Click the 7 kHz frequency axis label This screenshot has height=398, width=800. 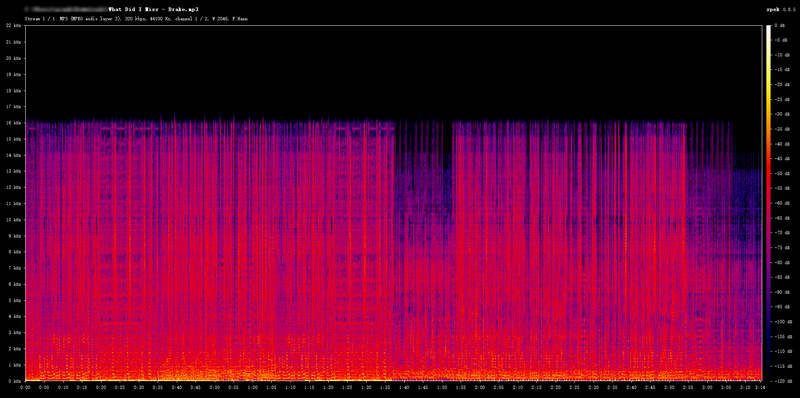coord(14,268)
